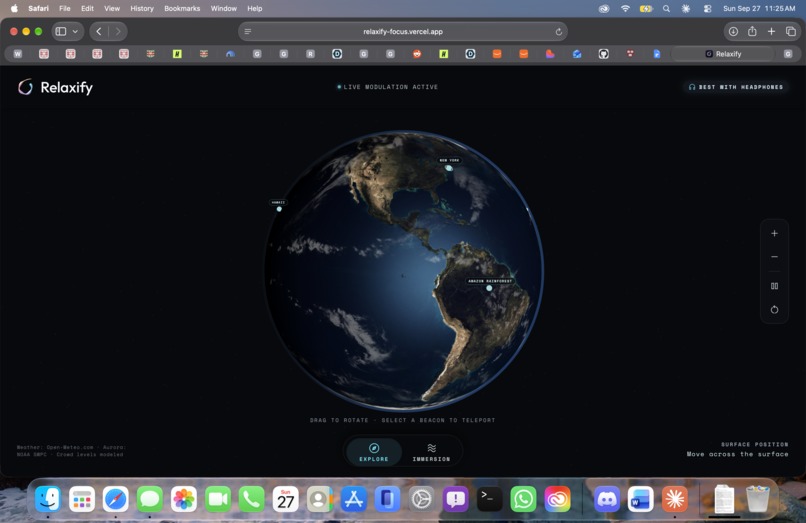Screen dimensions: 806x523
Task: Open the View menu
Action: 112,8
